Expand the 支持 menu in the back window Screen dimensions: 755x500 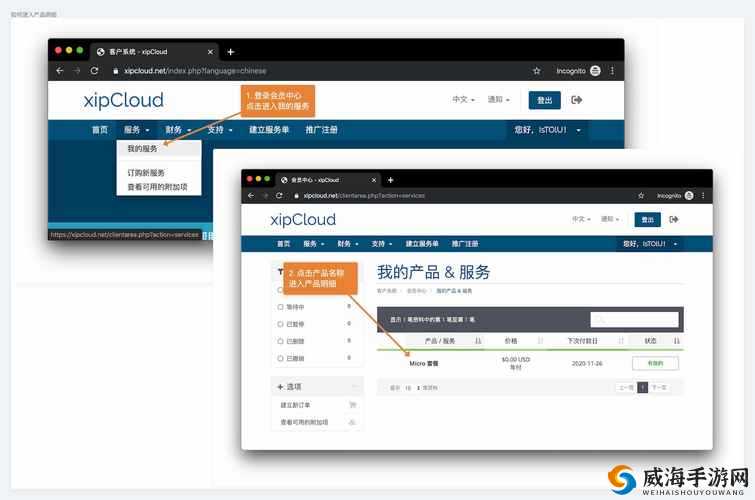pyautogui.click(x=220, y=130)
